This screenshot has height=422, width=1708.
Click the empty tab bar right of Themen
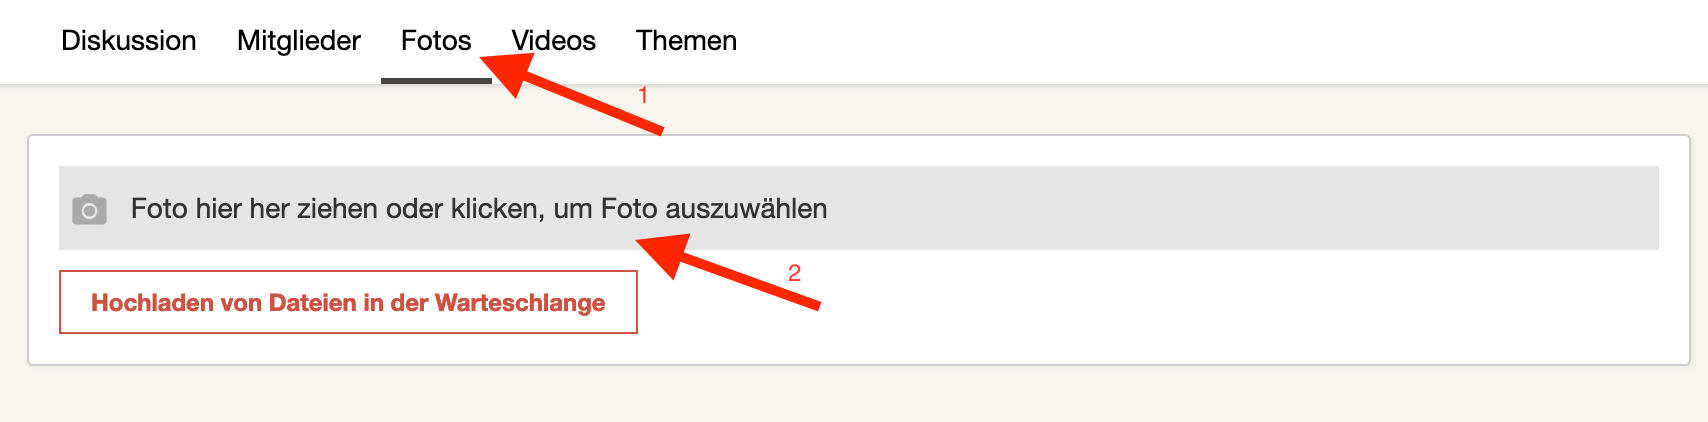click(x=1200, y=41)
